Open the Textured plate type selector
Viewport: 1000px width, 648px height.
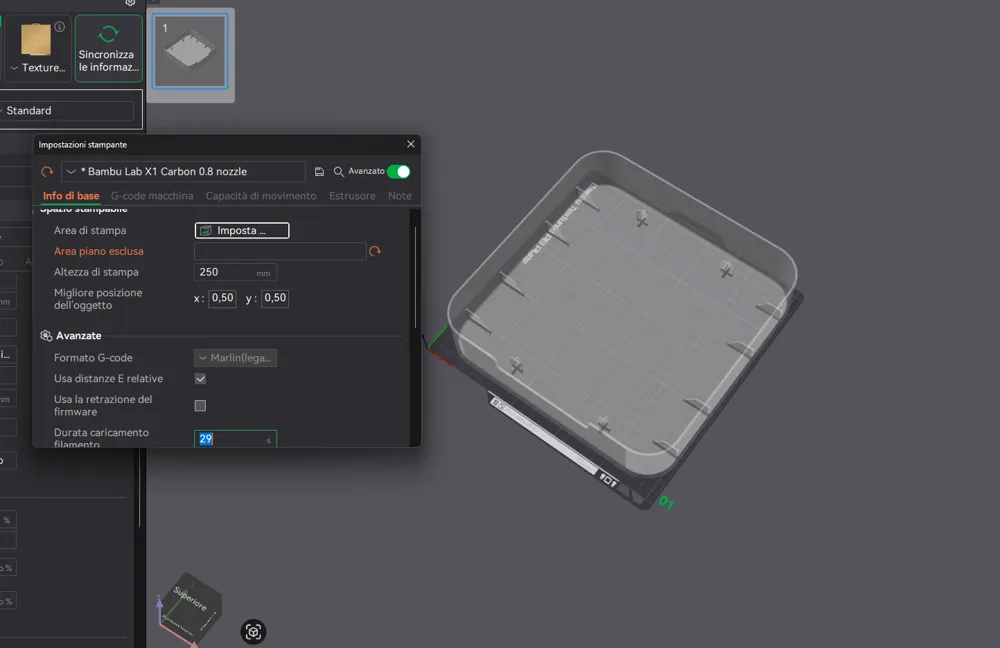point(38,48)
